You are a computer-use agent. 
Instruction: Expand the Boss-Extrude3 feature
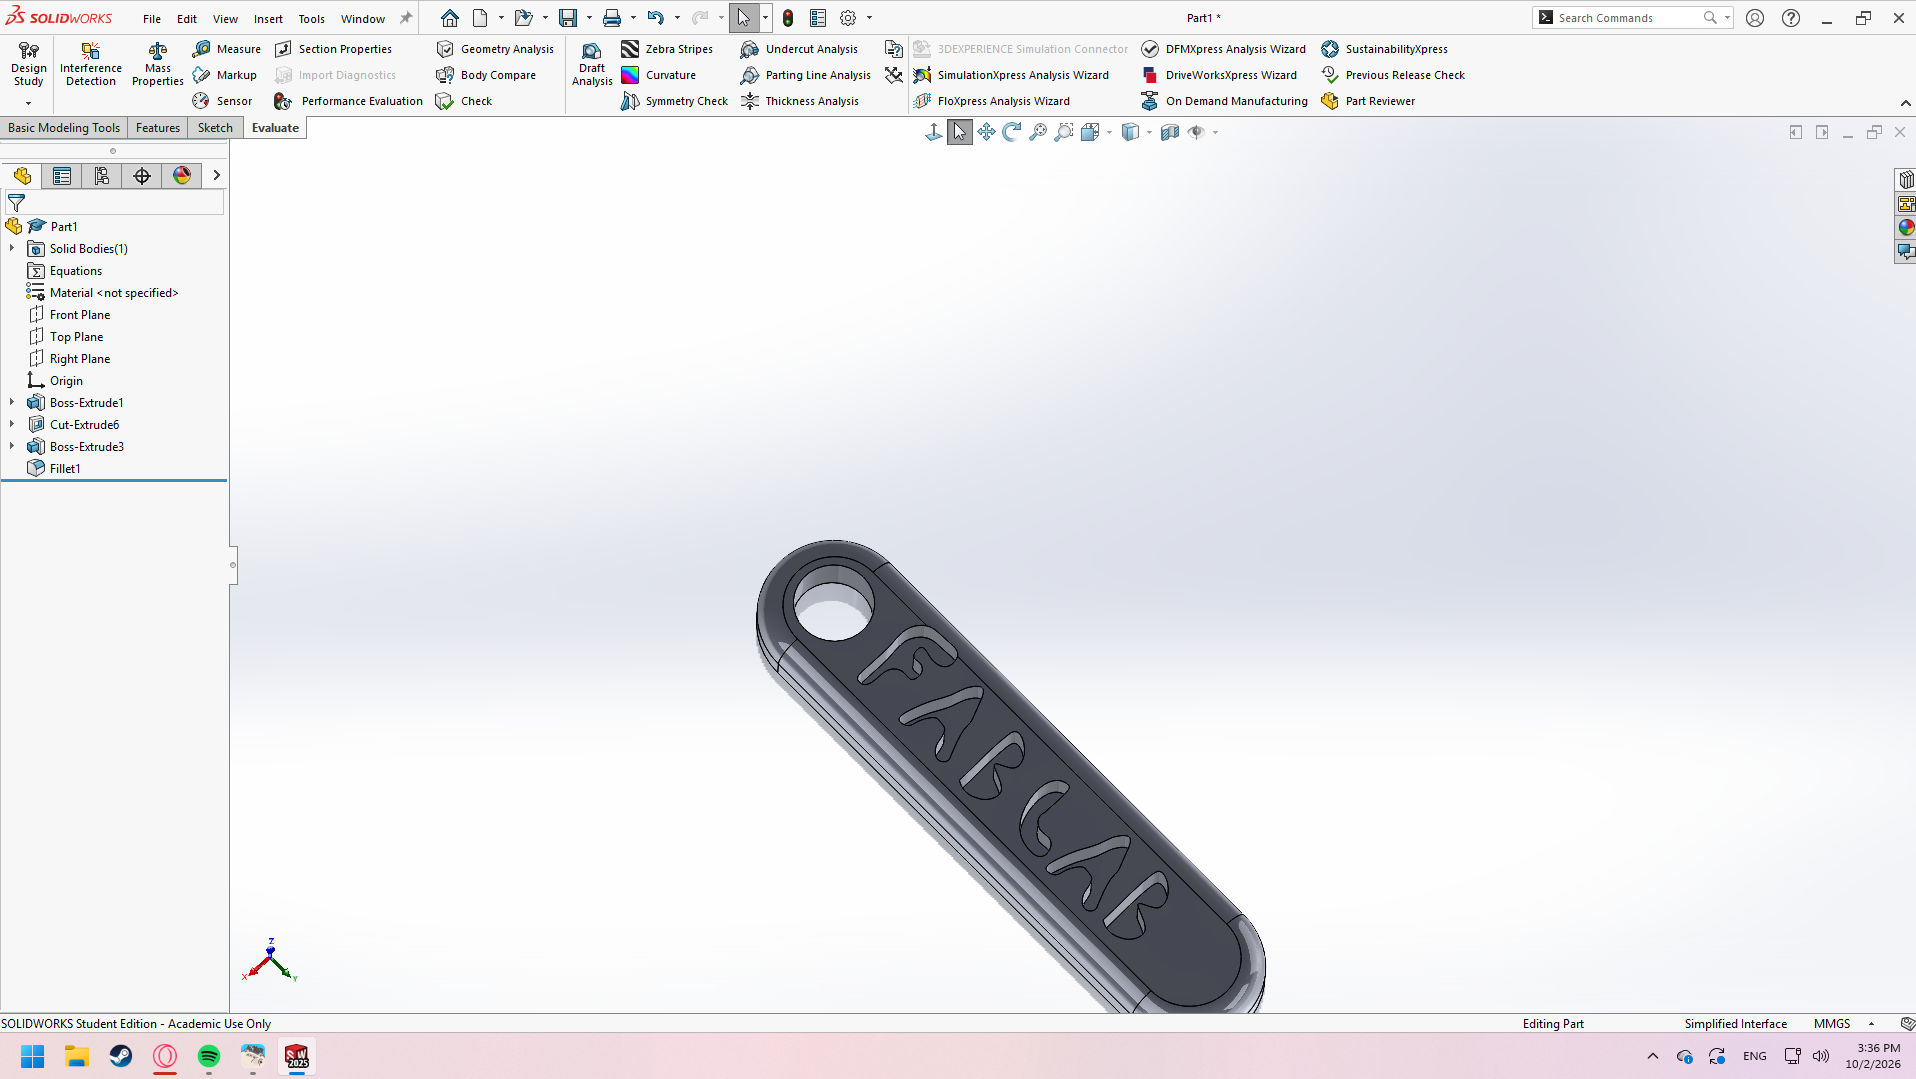click(x=12, y=447)
